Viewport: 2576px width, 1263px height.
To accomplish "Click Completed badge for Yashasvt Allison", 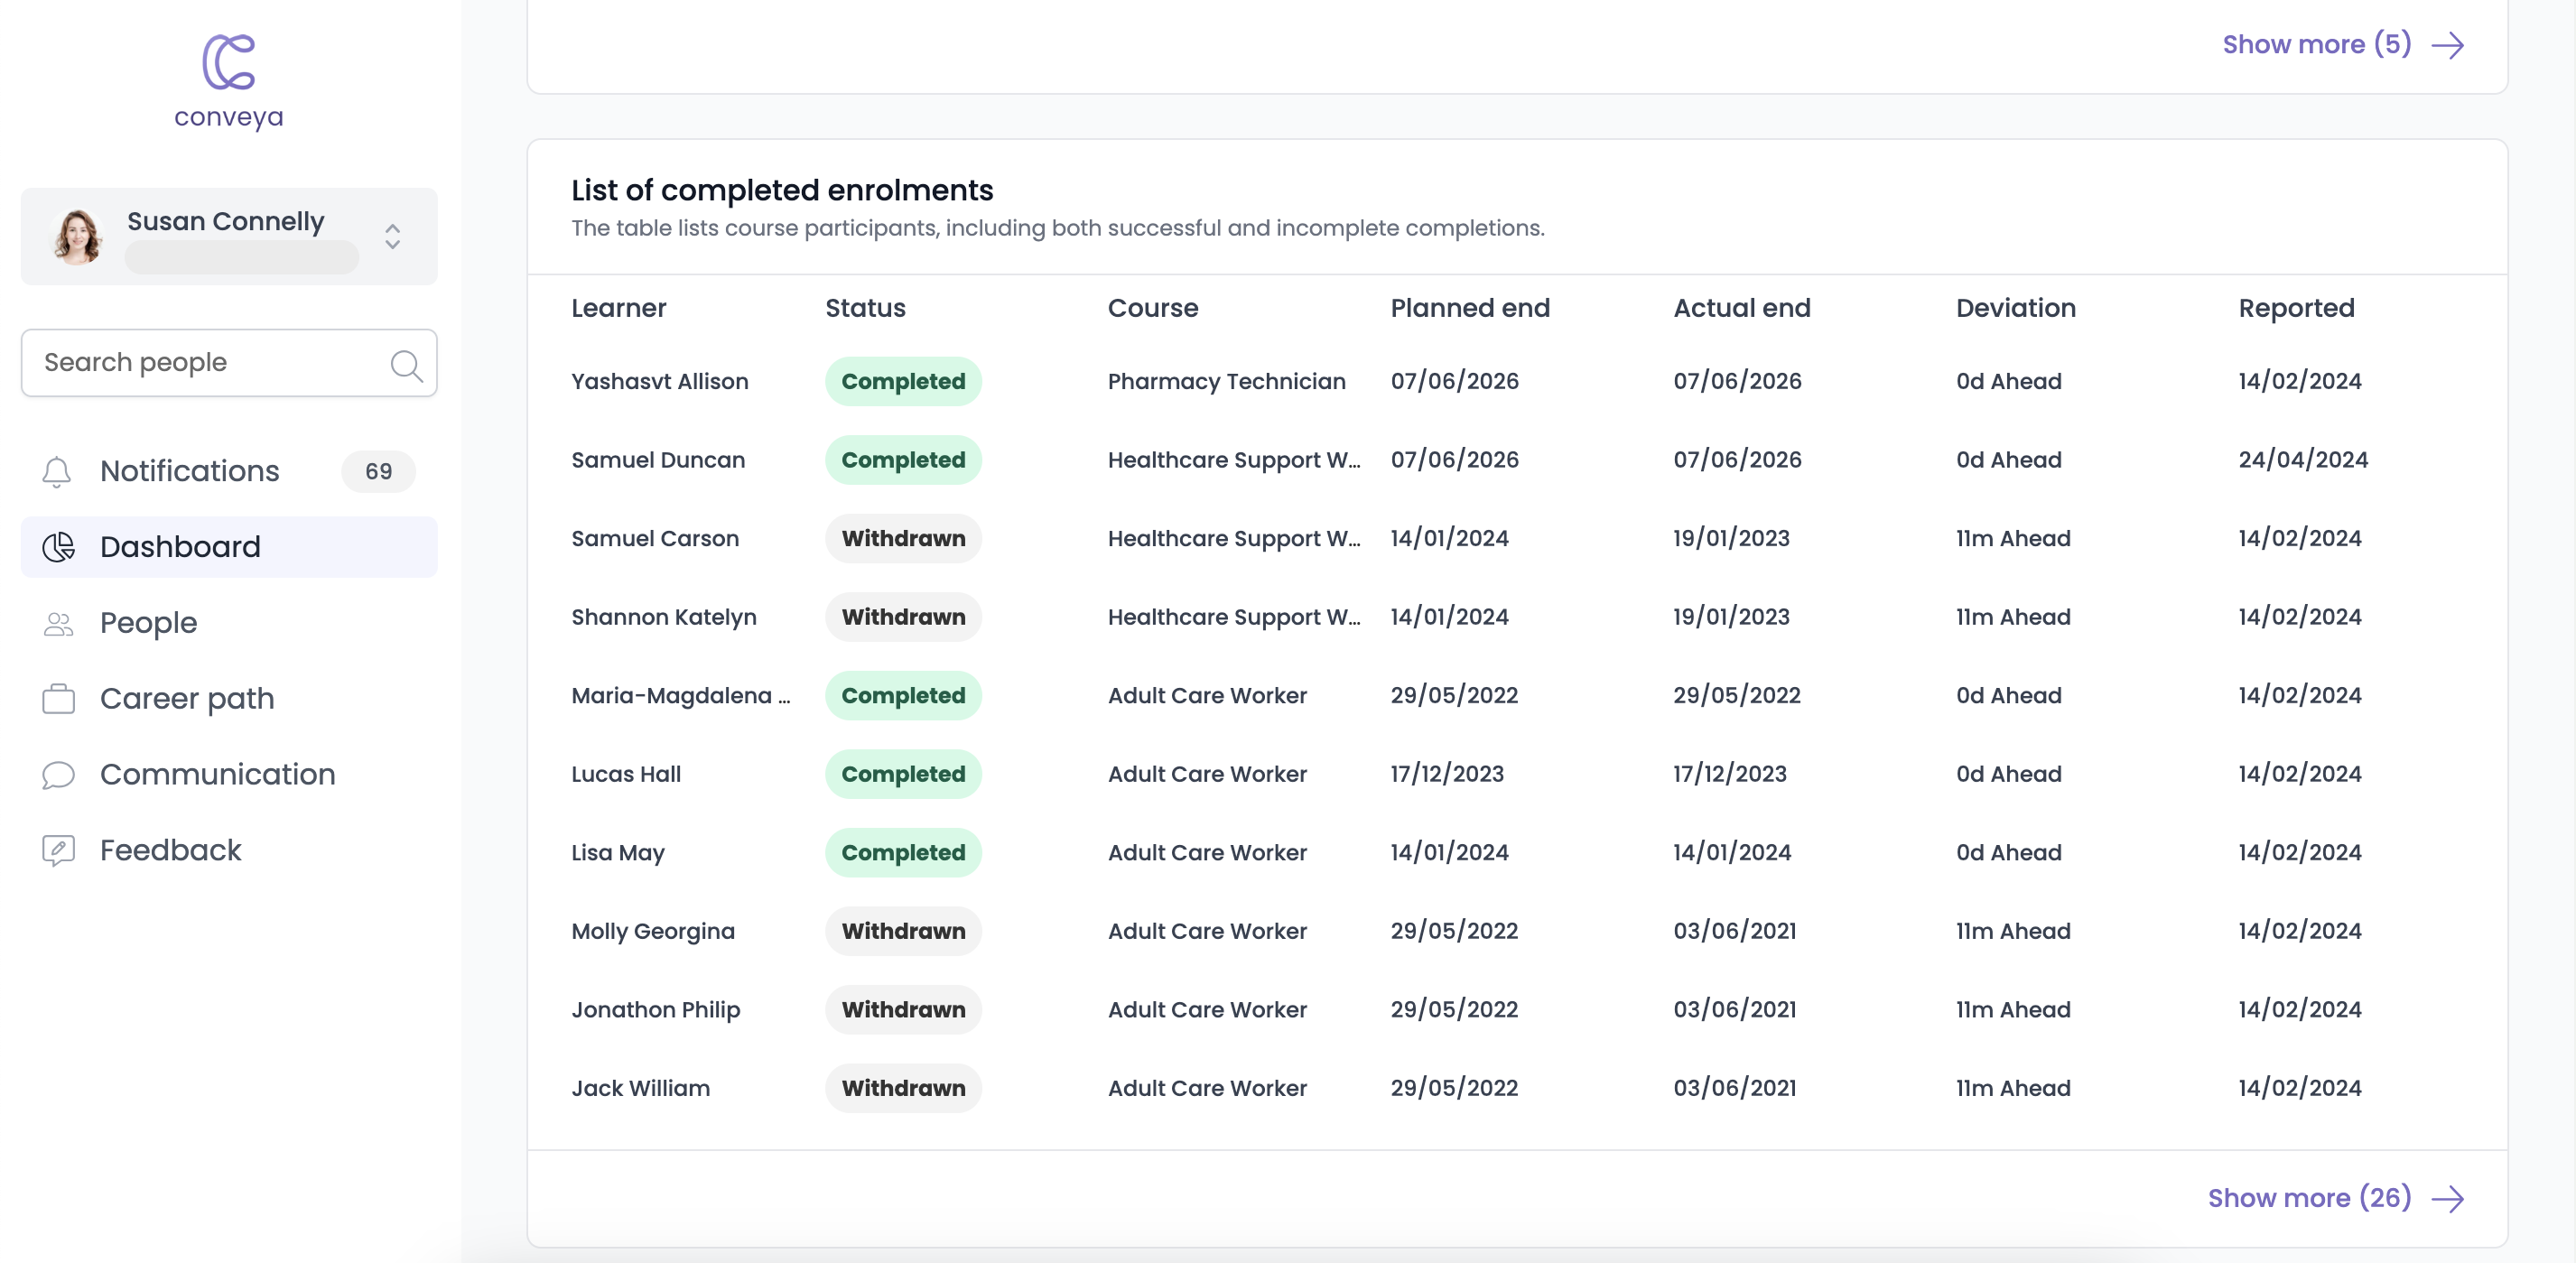I will pos(903,382).
